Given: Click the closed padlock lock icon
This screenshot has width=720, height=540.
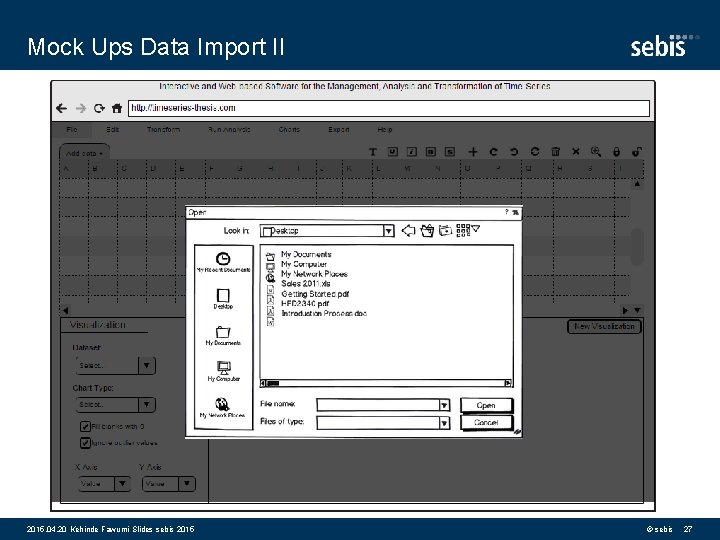Looking at the screenshot, I should 616,152.
